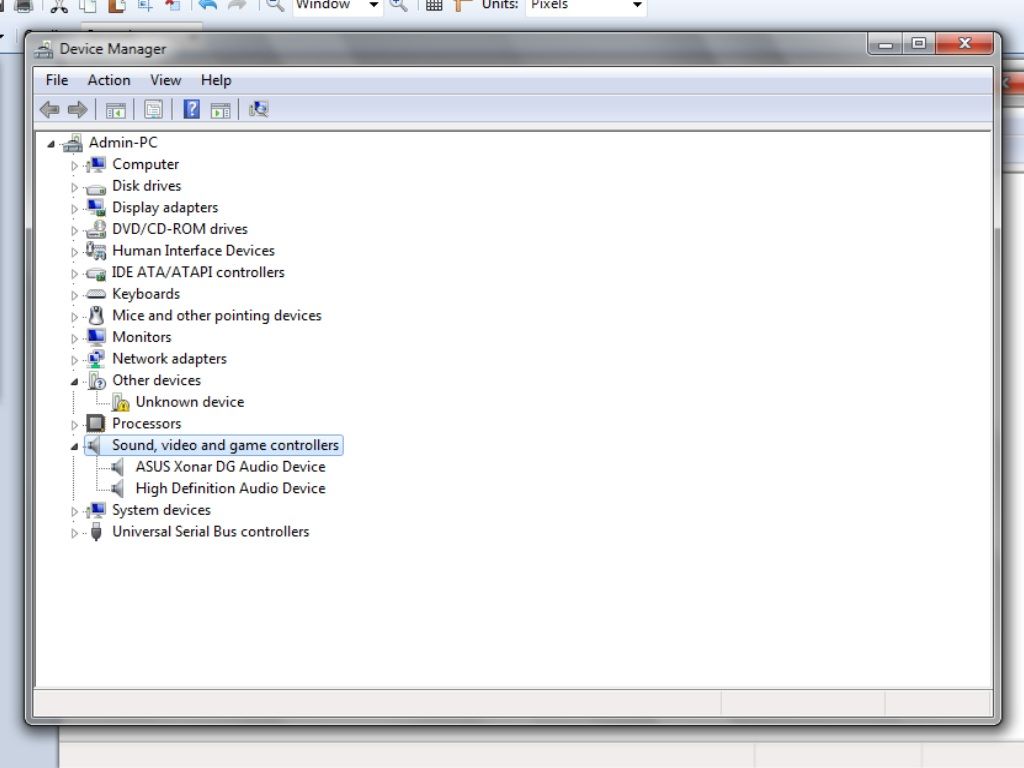Viewport: 1024px width, 768px height.
Task: Collapse Sound, video and game controllers
Action: [74, 446]
